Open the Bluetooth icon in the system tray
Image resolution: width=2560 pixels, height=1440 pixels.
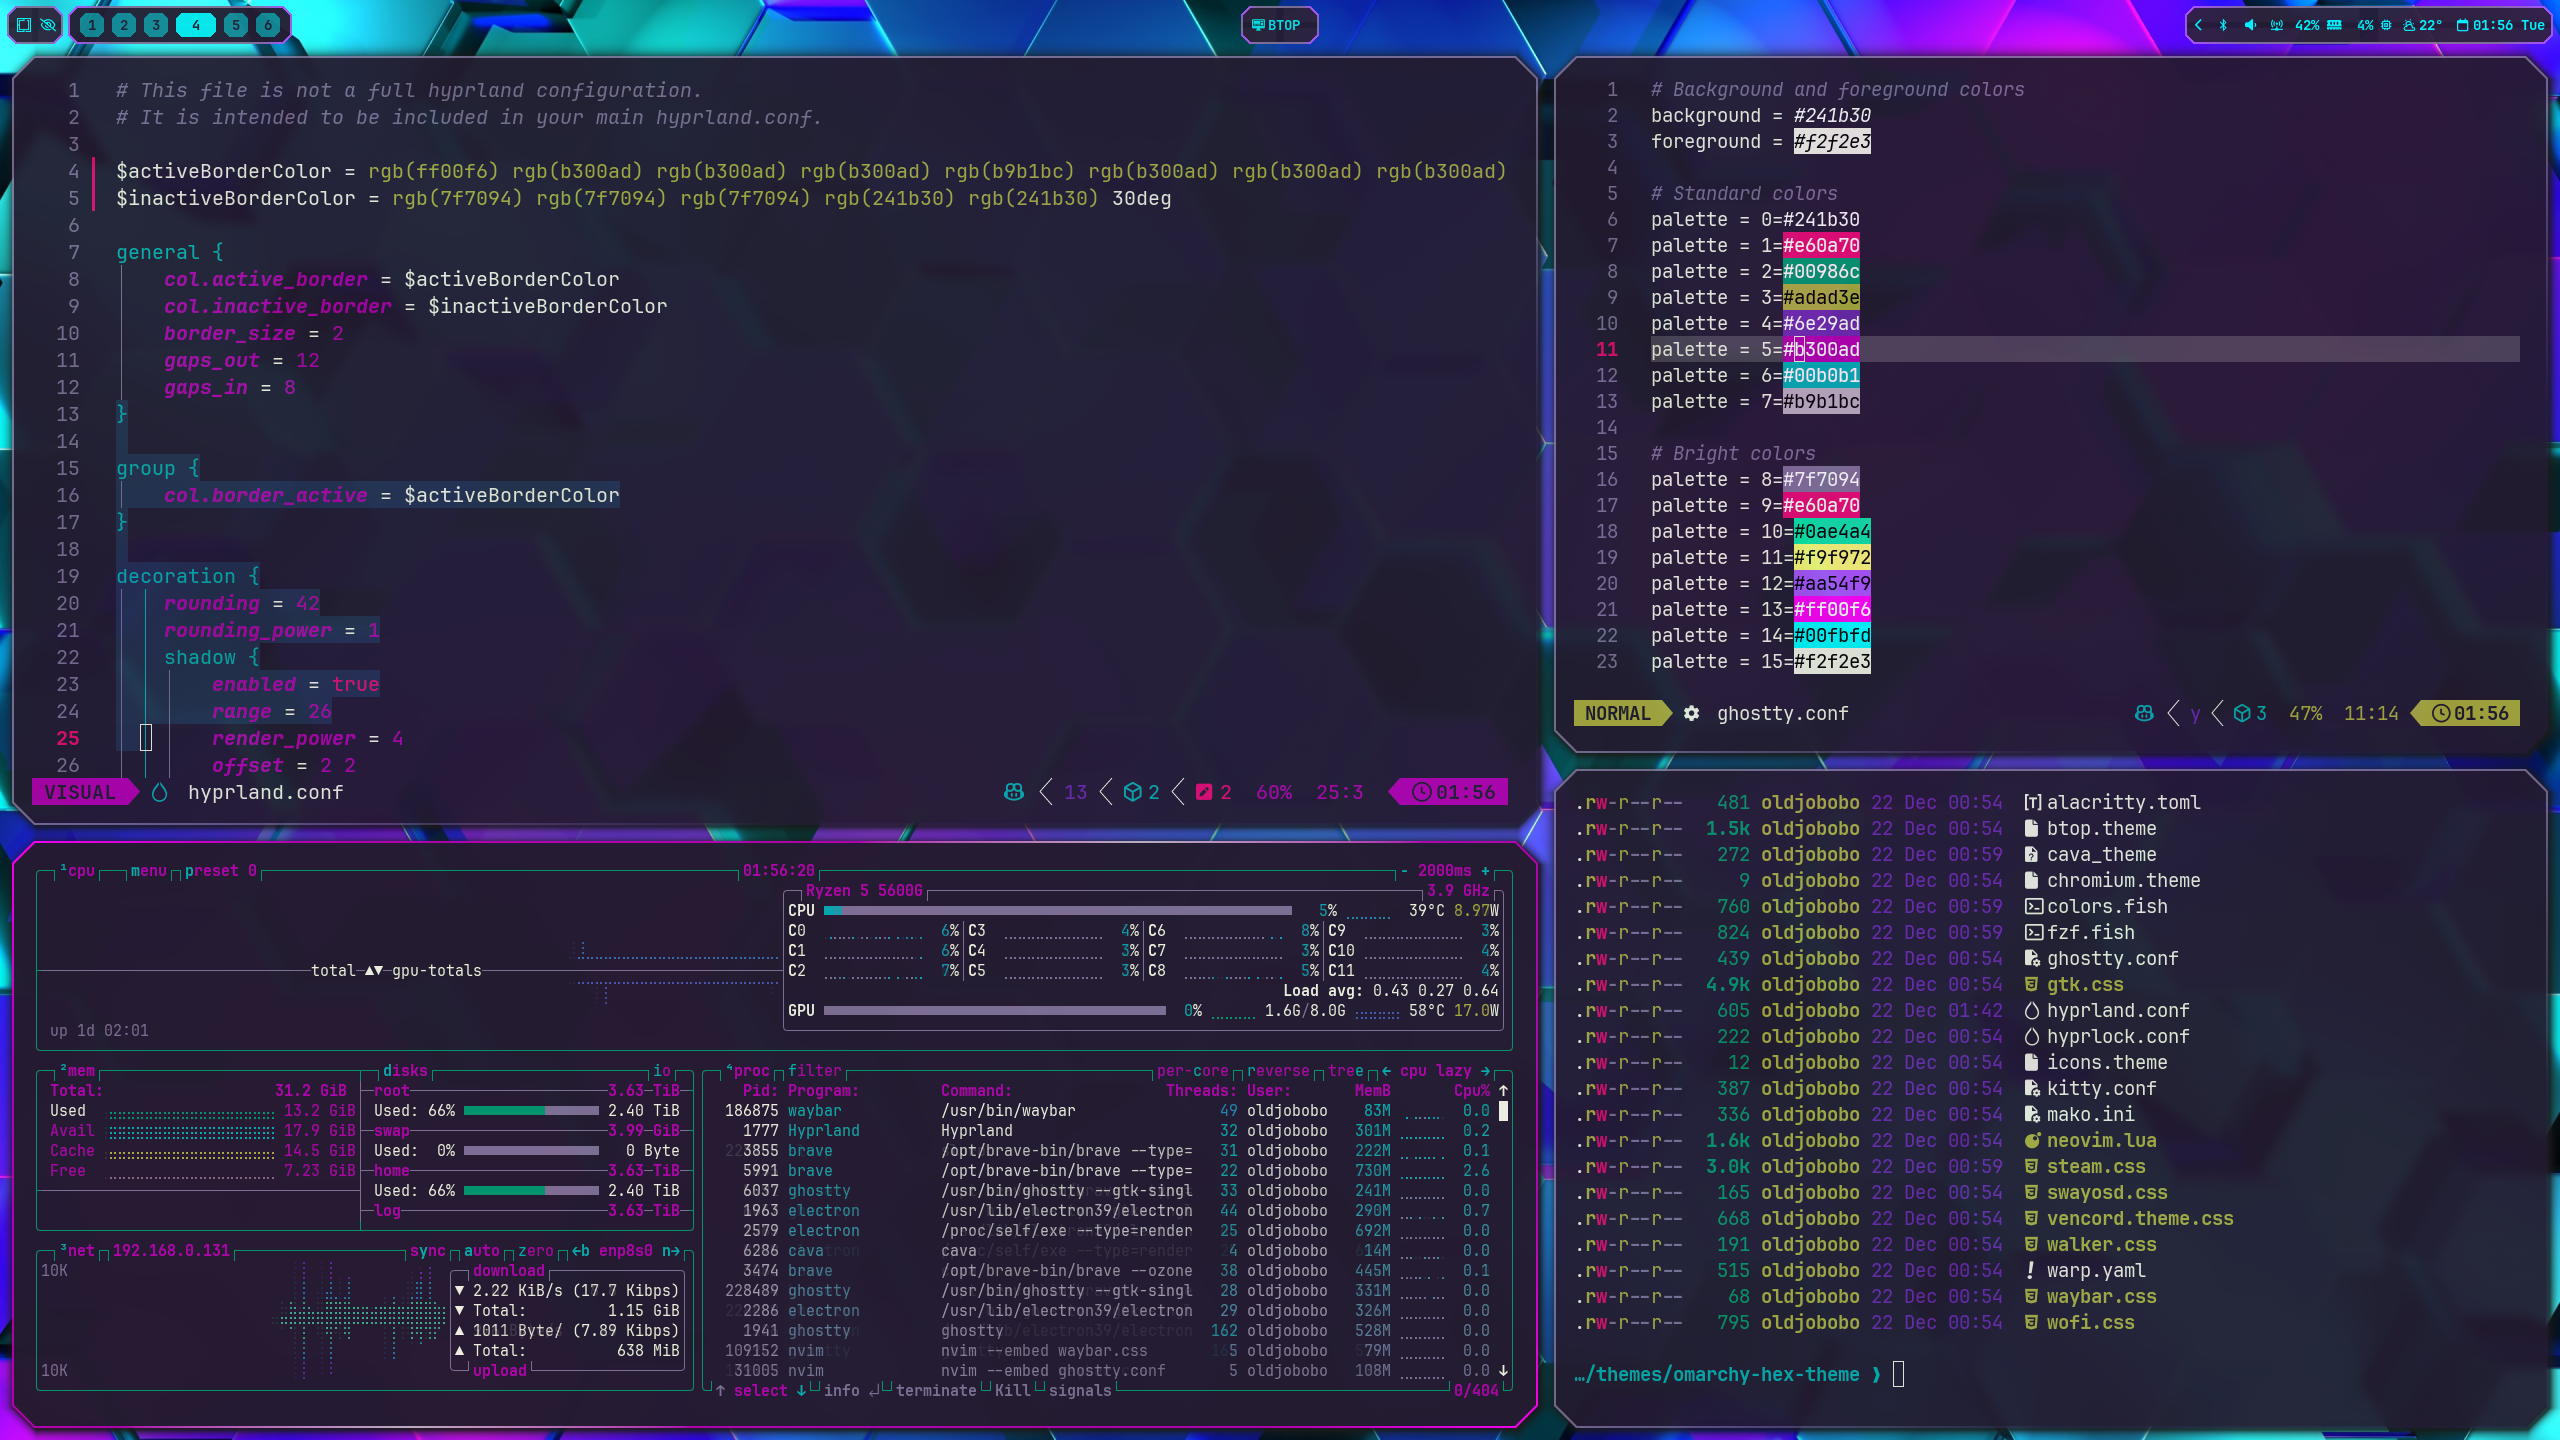[2222, 25]
